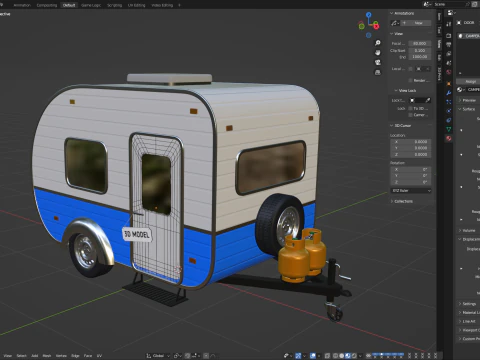The height and width of the screenshot is (360, 480).
Task: Open View Layer properties tab icon
Action: click(x=449, y=54)
